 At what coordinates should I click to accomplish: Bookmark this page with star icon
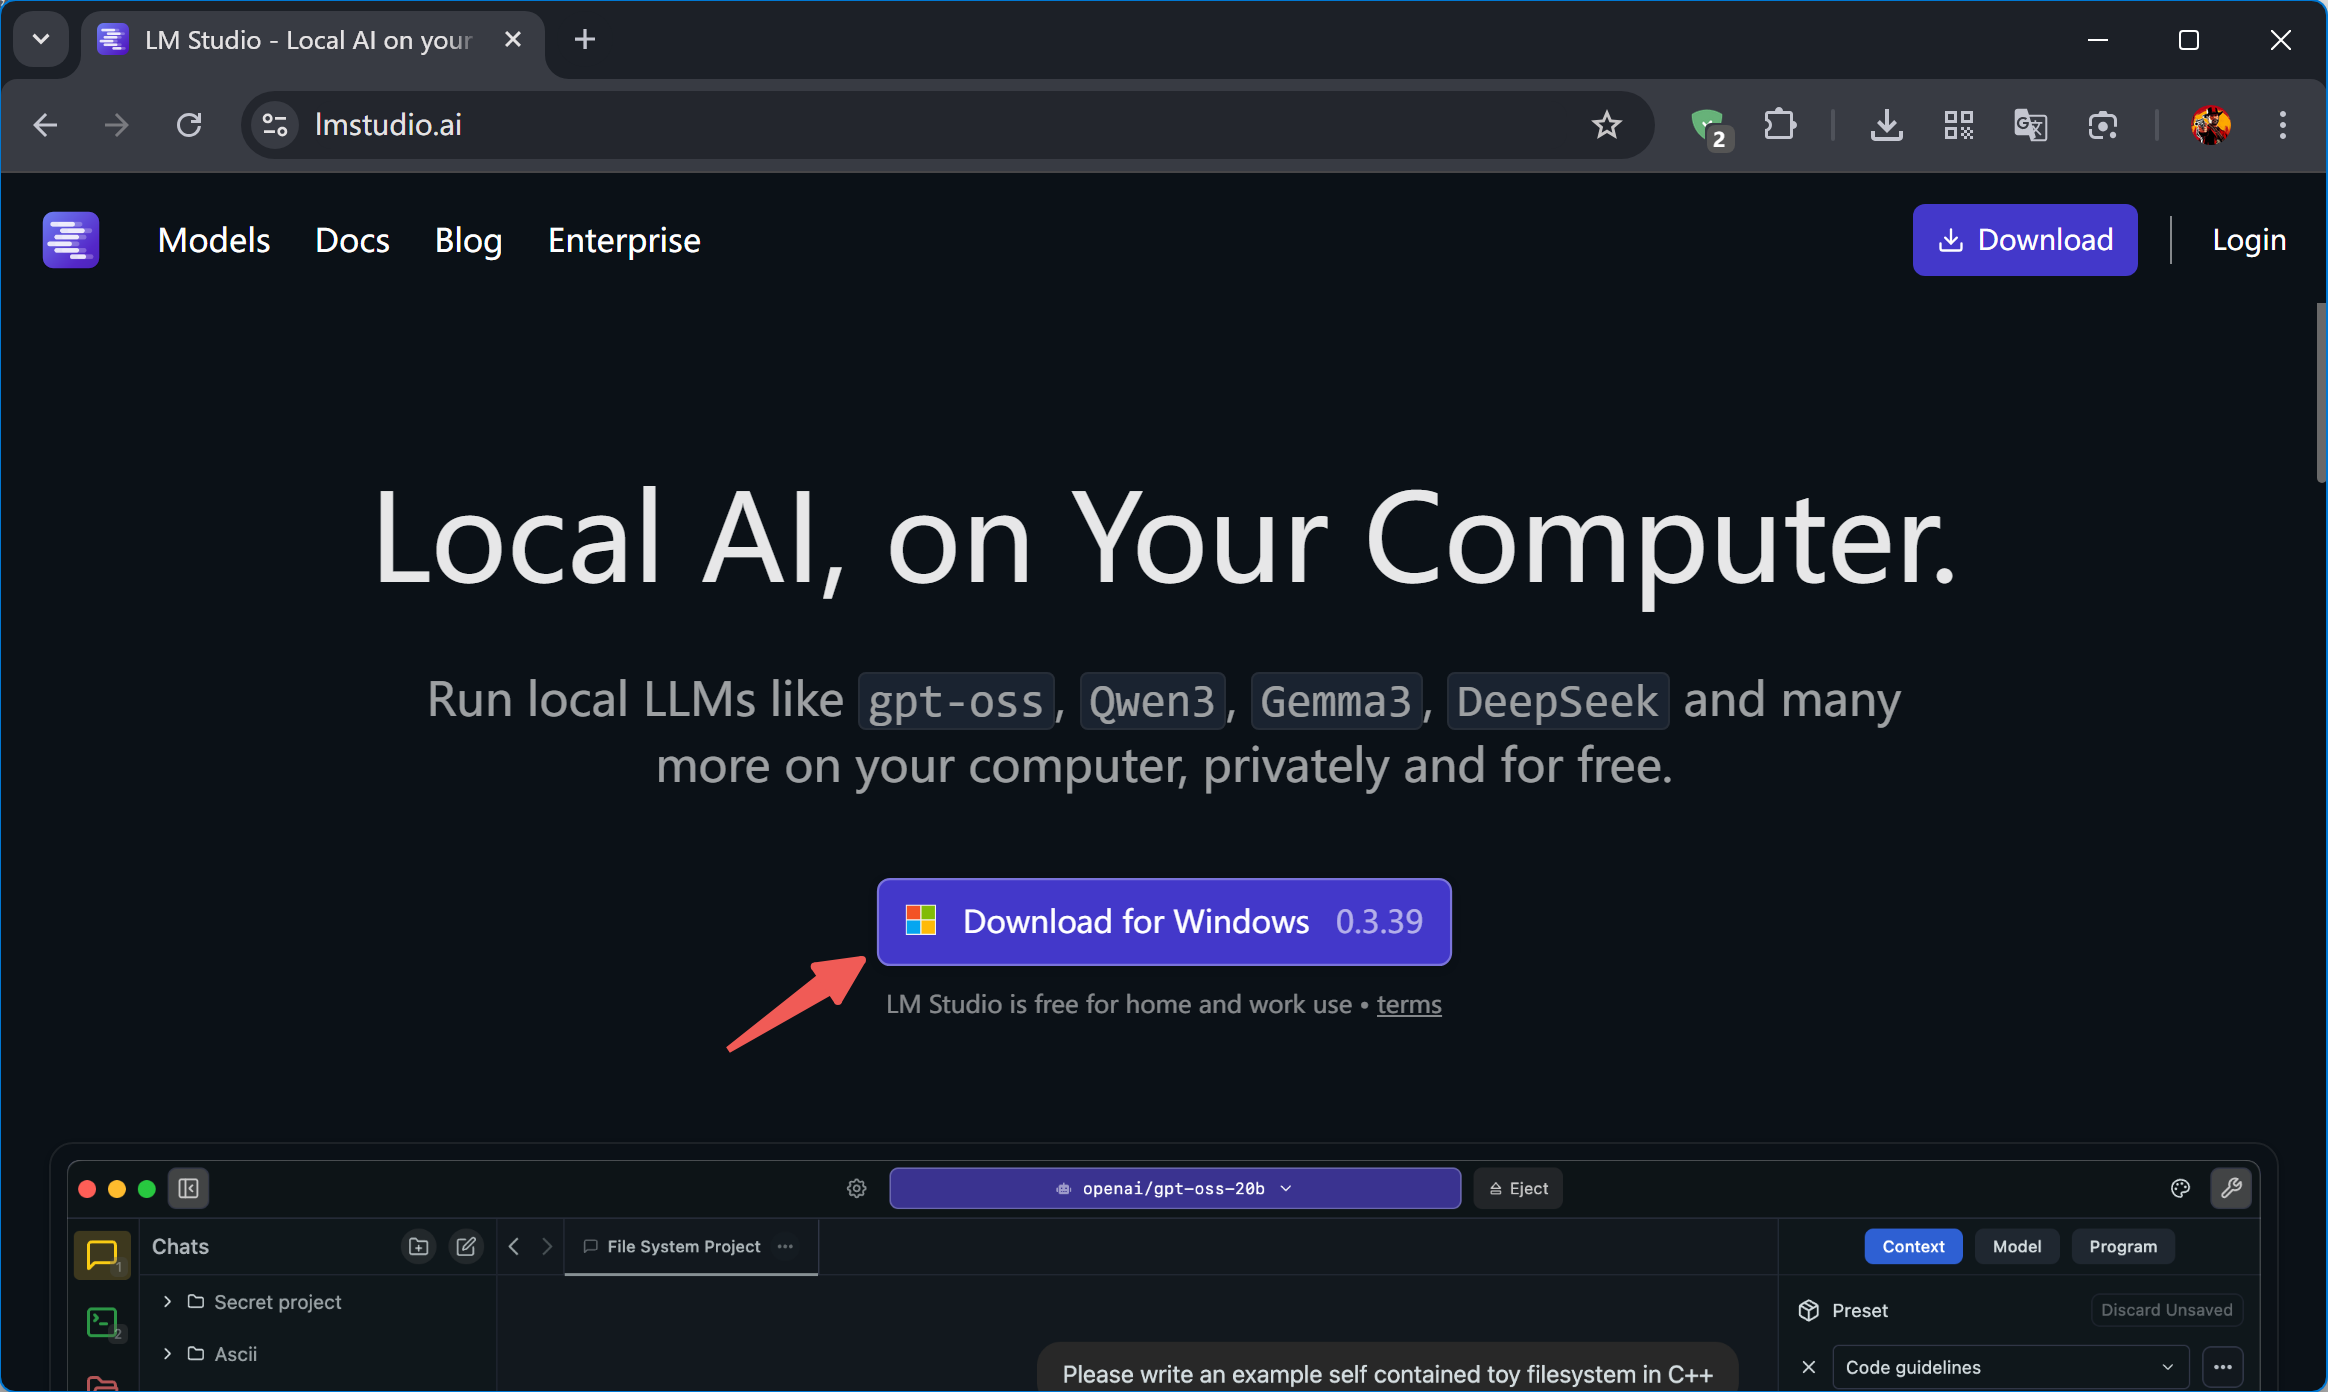(x=1606, y=125)
